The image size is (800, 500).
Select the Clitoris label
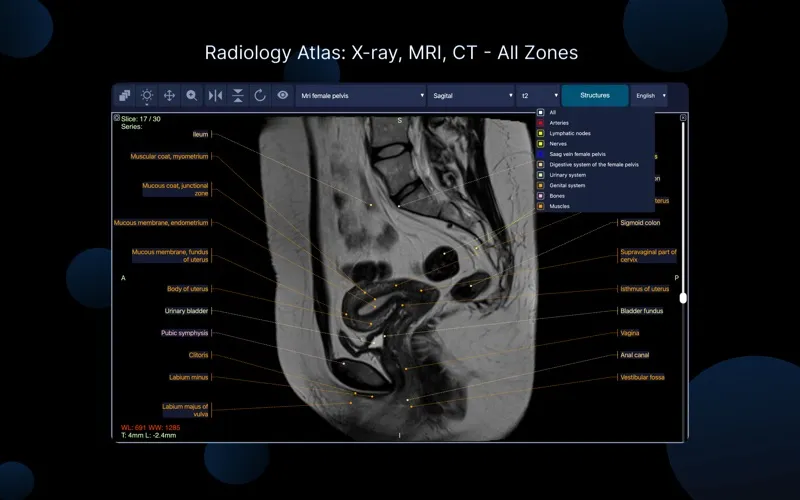(198, 355)
